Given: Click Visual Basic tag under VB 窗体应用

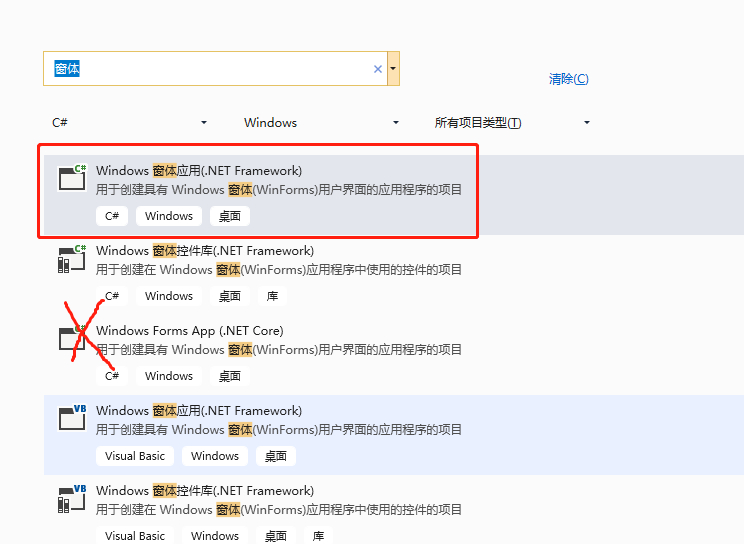Looking at the screenshot, I should point(135,456).
